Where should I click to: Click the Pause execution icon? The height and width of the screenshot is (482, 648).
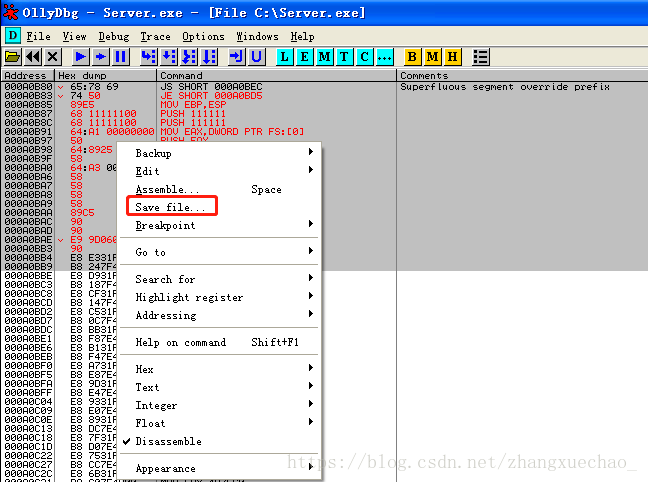121,57
